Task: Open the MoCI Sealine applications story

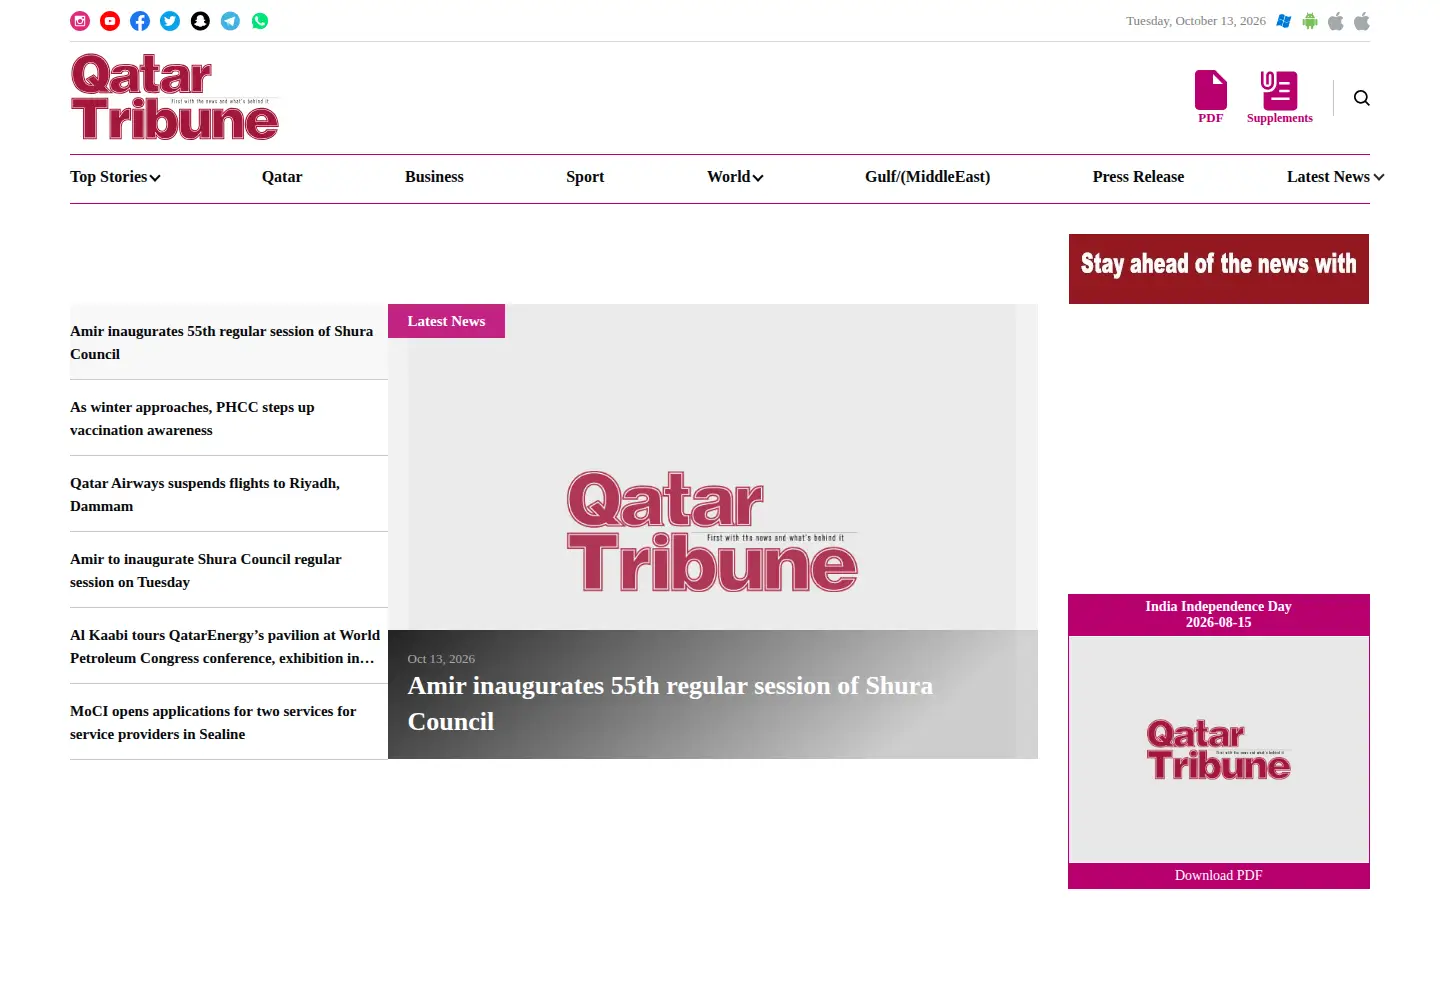Action: pyautogui.click(x=213, y=723)
